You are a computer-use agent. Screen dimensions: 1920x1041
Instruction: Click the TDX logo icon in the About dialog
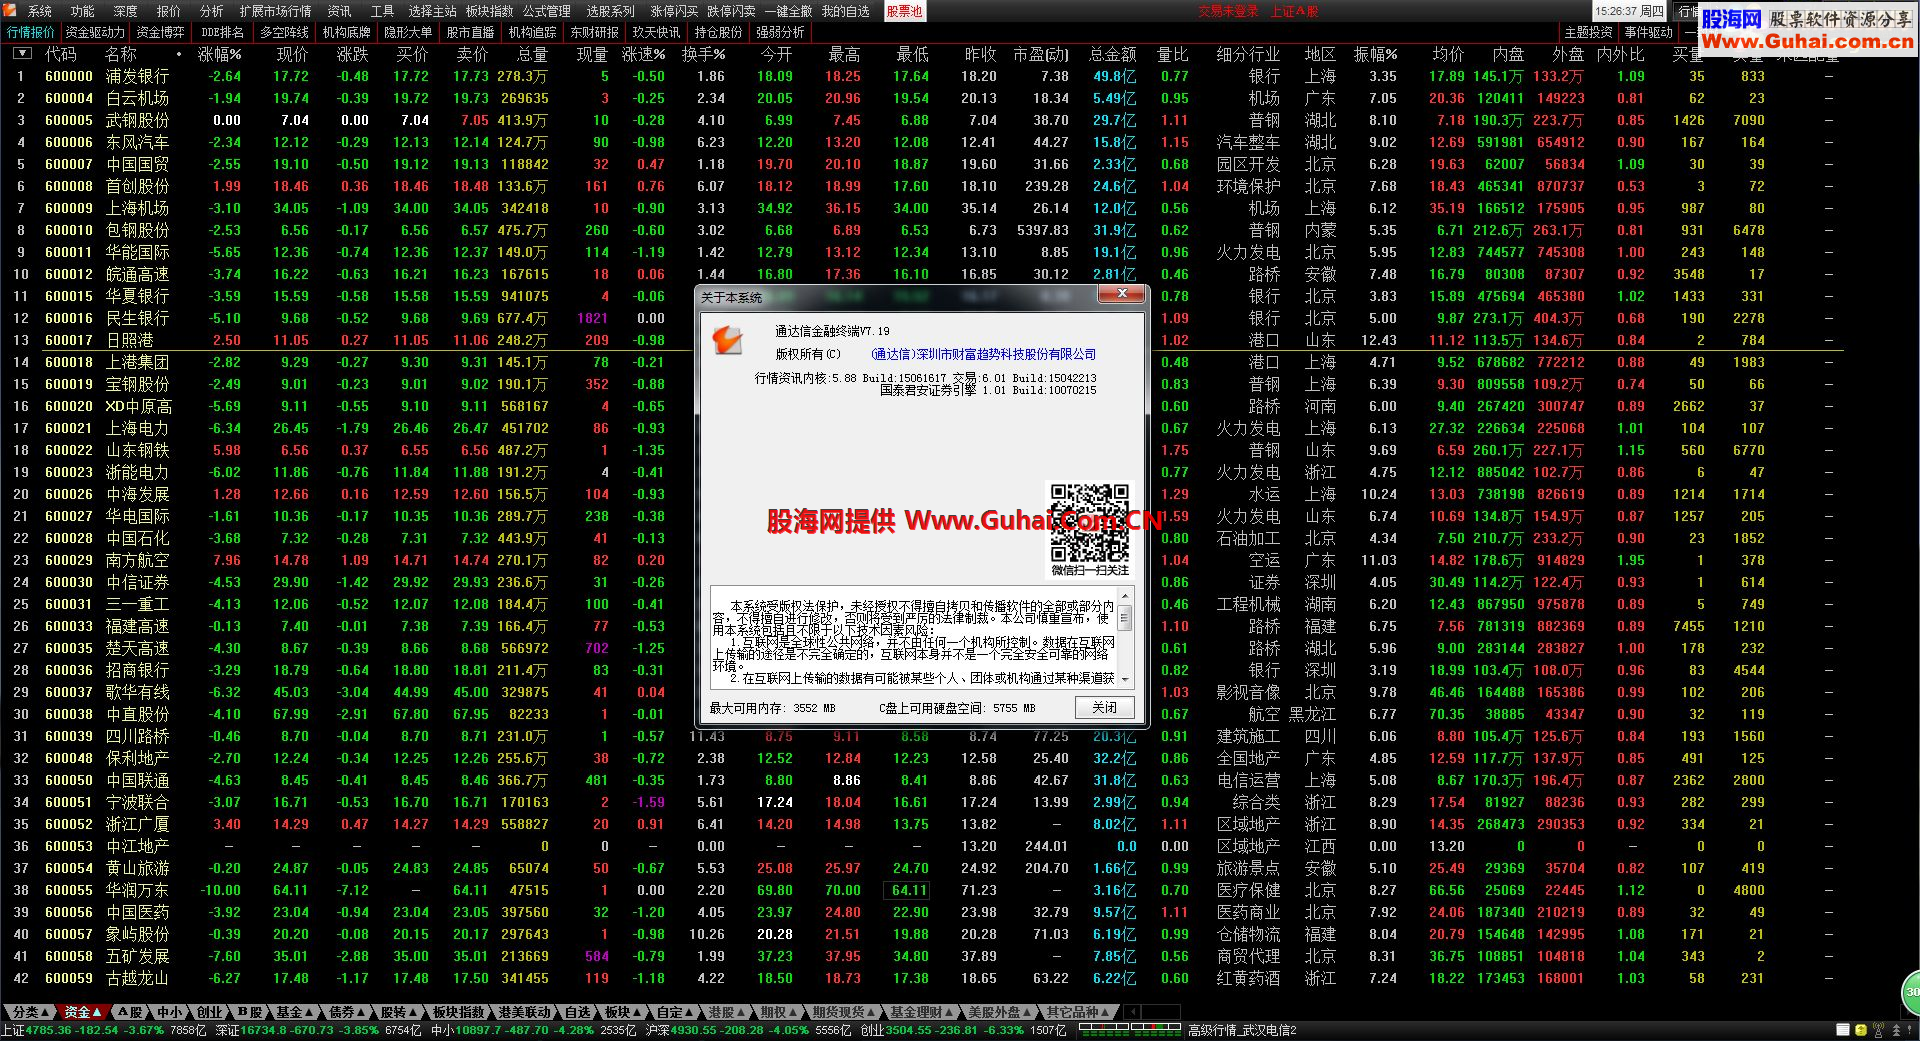[727, 340]
